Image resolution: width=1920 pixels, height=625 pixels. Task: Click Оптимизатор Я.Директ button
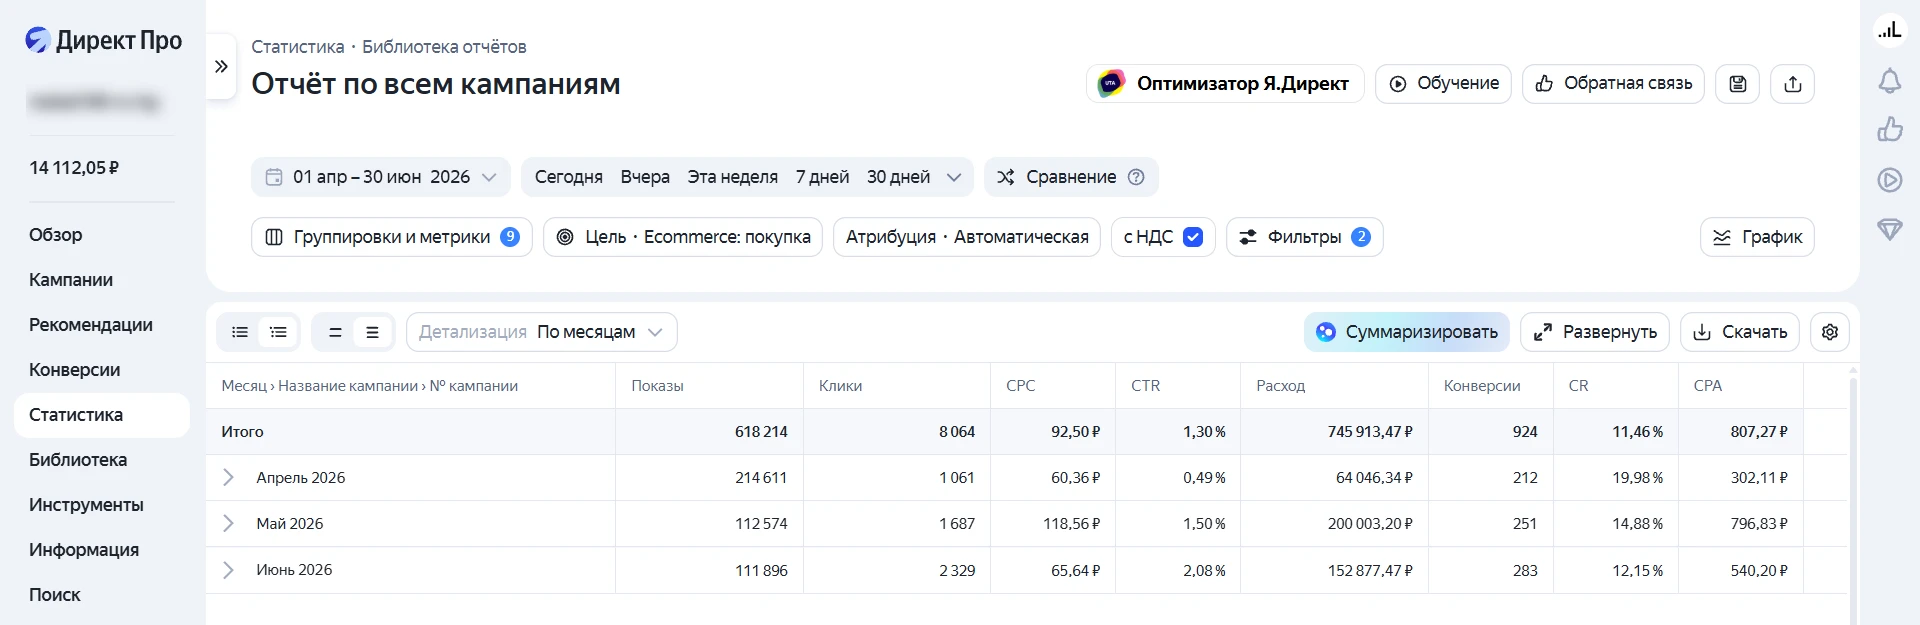[x=1225, y=84]
